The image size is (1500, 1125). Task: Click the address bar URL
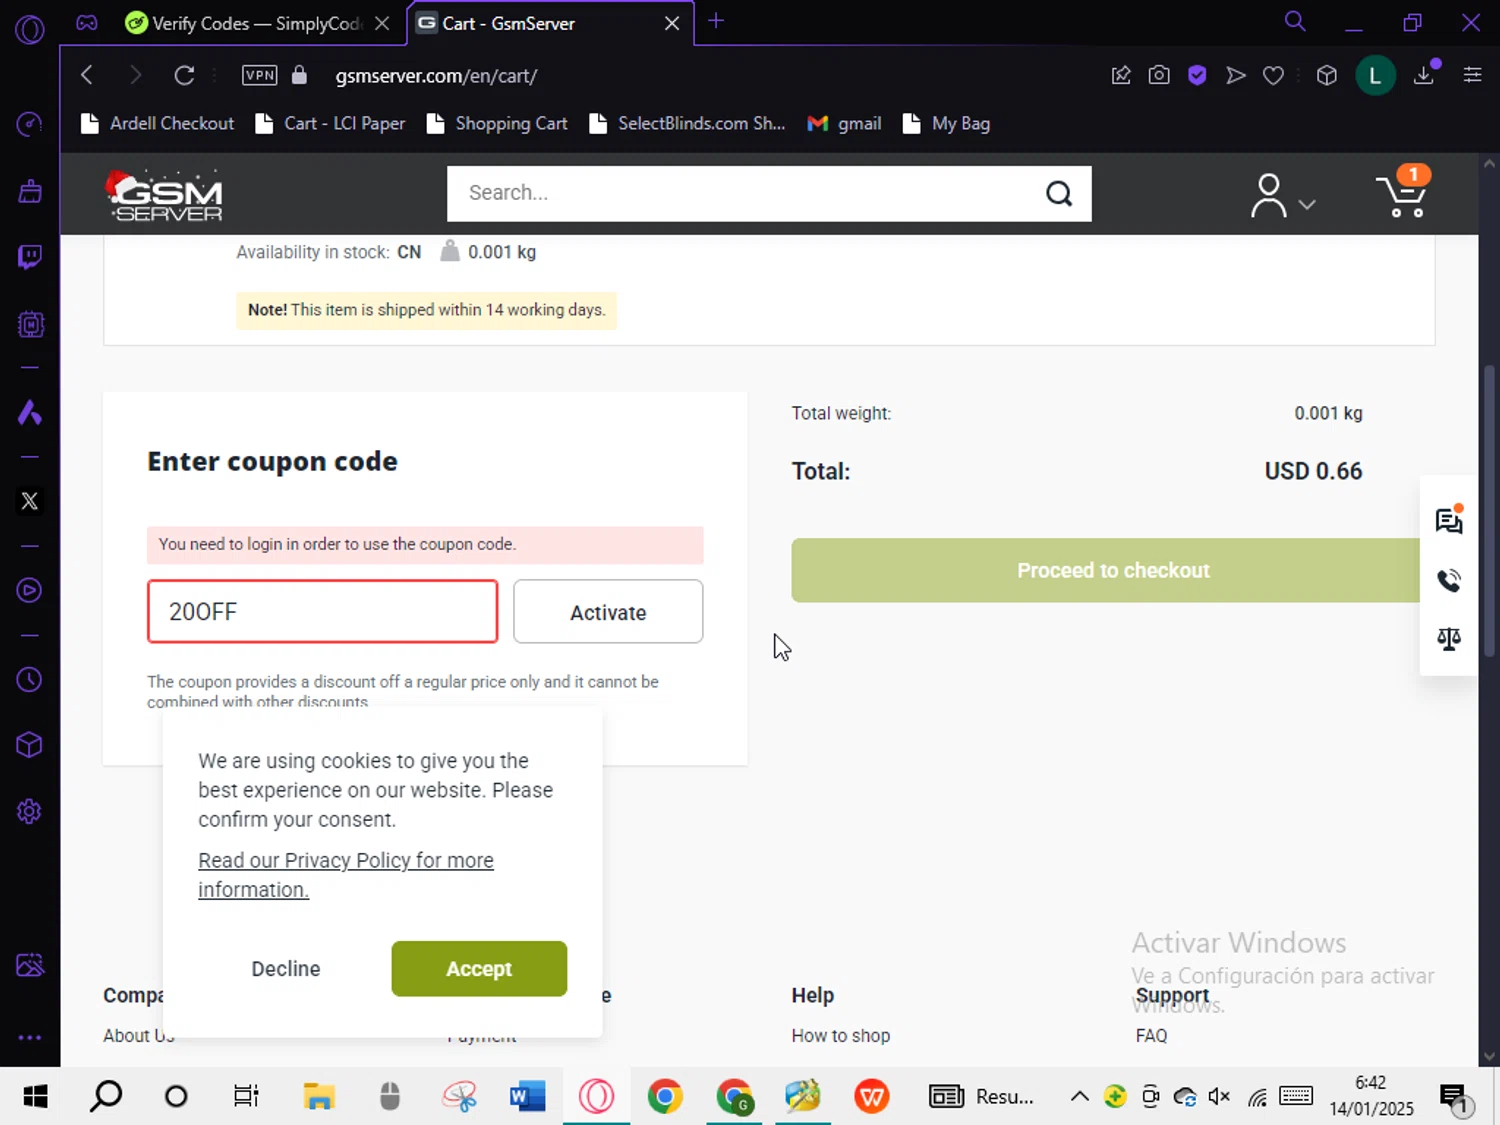[x=436, y=75]
